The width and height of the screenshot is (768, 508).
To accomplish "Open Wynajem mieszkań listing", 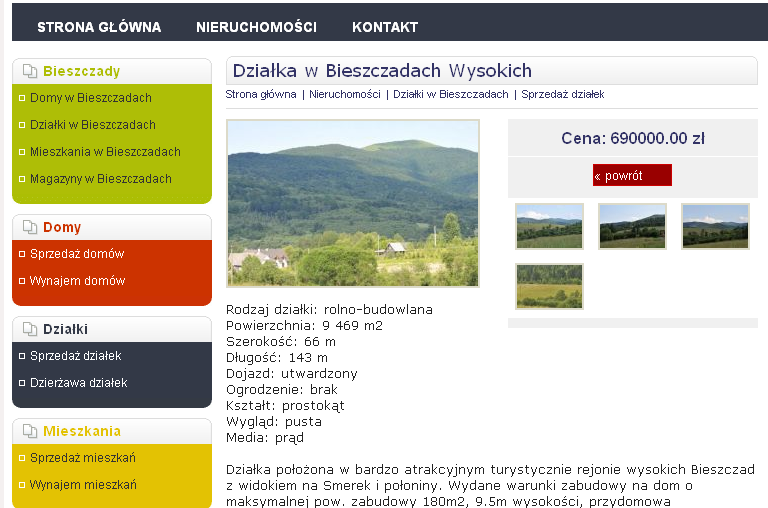I will click(x=83, y=484).
